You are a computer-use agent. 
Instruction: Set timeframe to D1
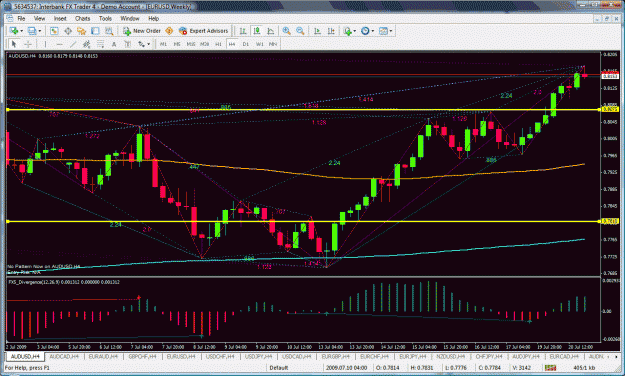coord(246,44)
